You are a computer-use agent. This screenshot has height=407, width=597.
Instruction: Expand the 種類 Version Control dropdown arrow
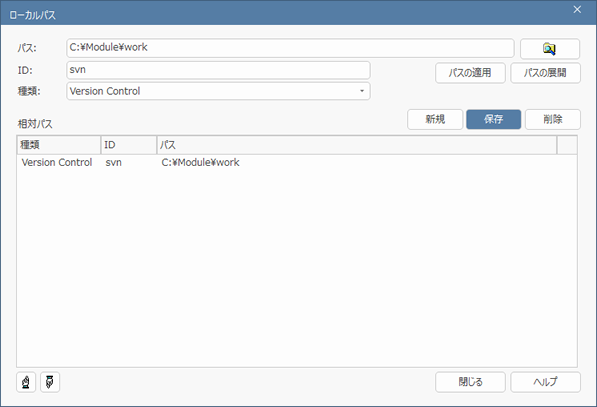coord(362,91)
